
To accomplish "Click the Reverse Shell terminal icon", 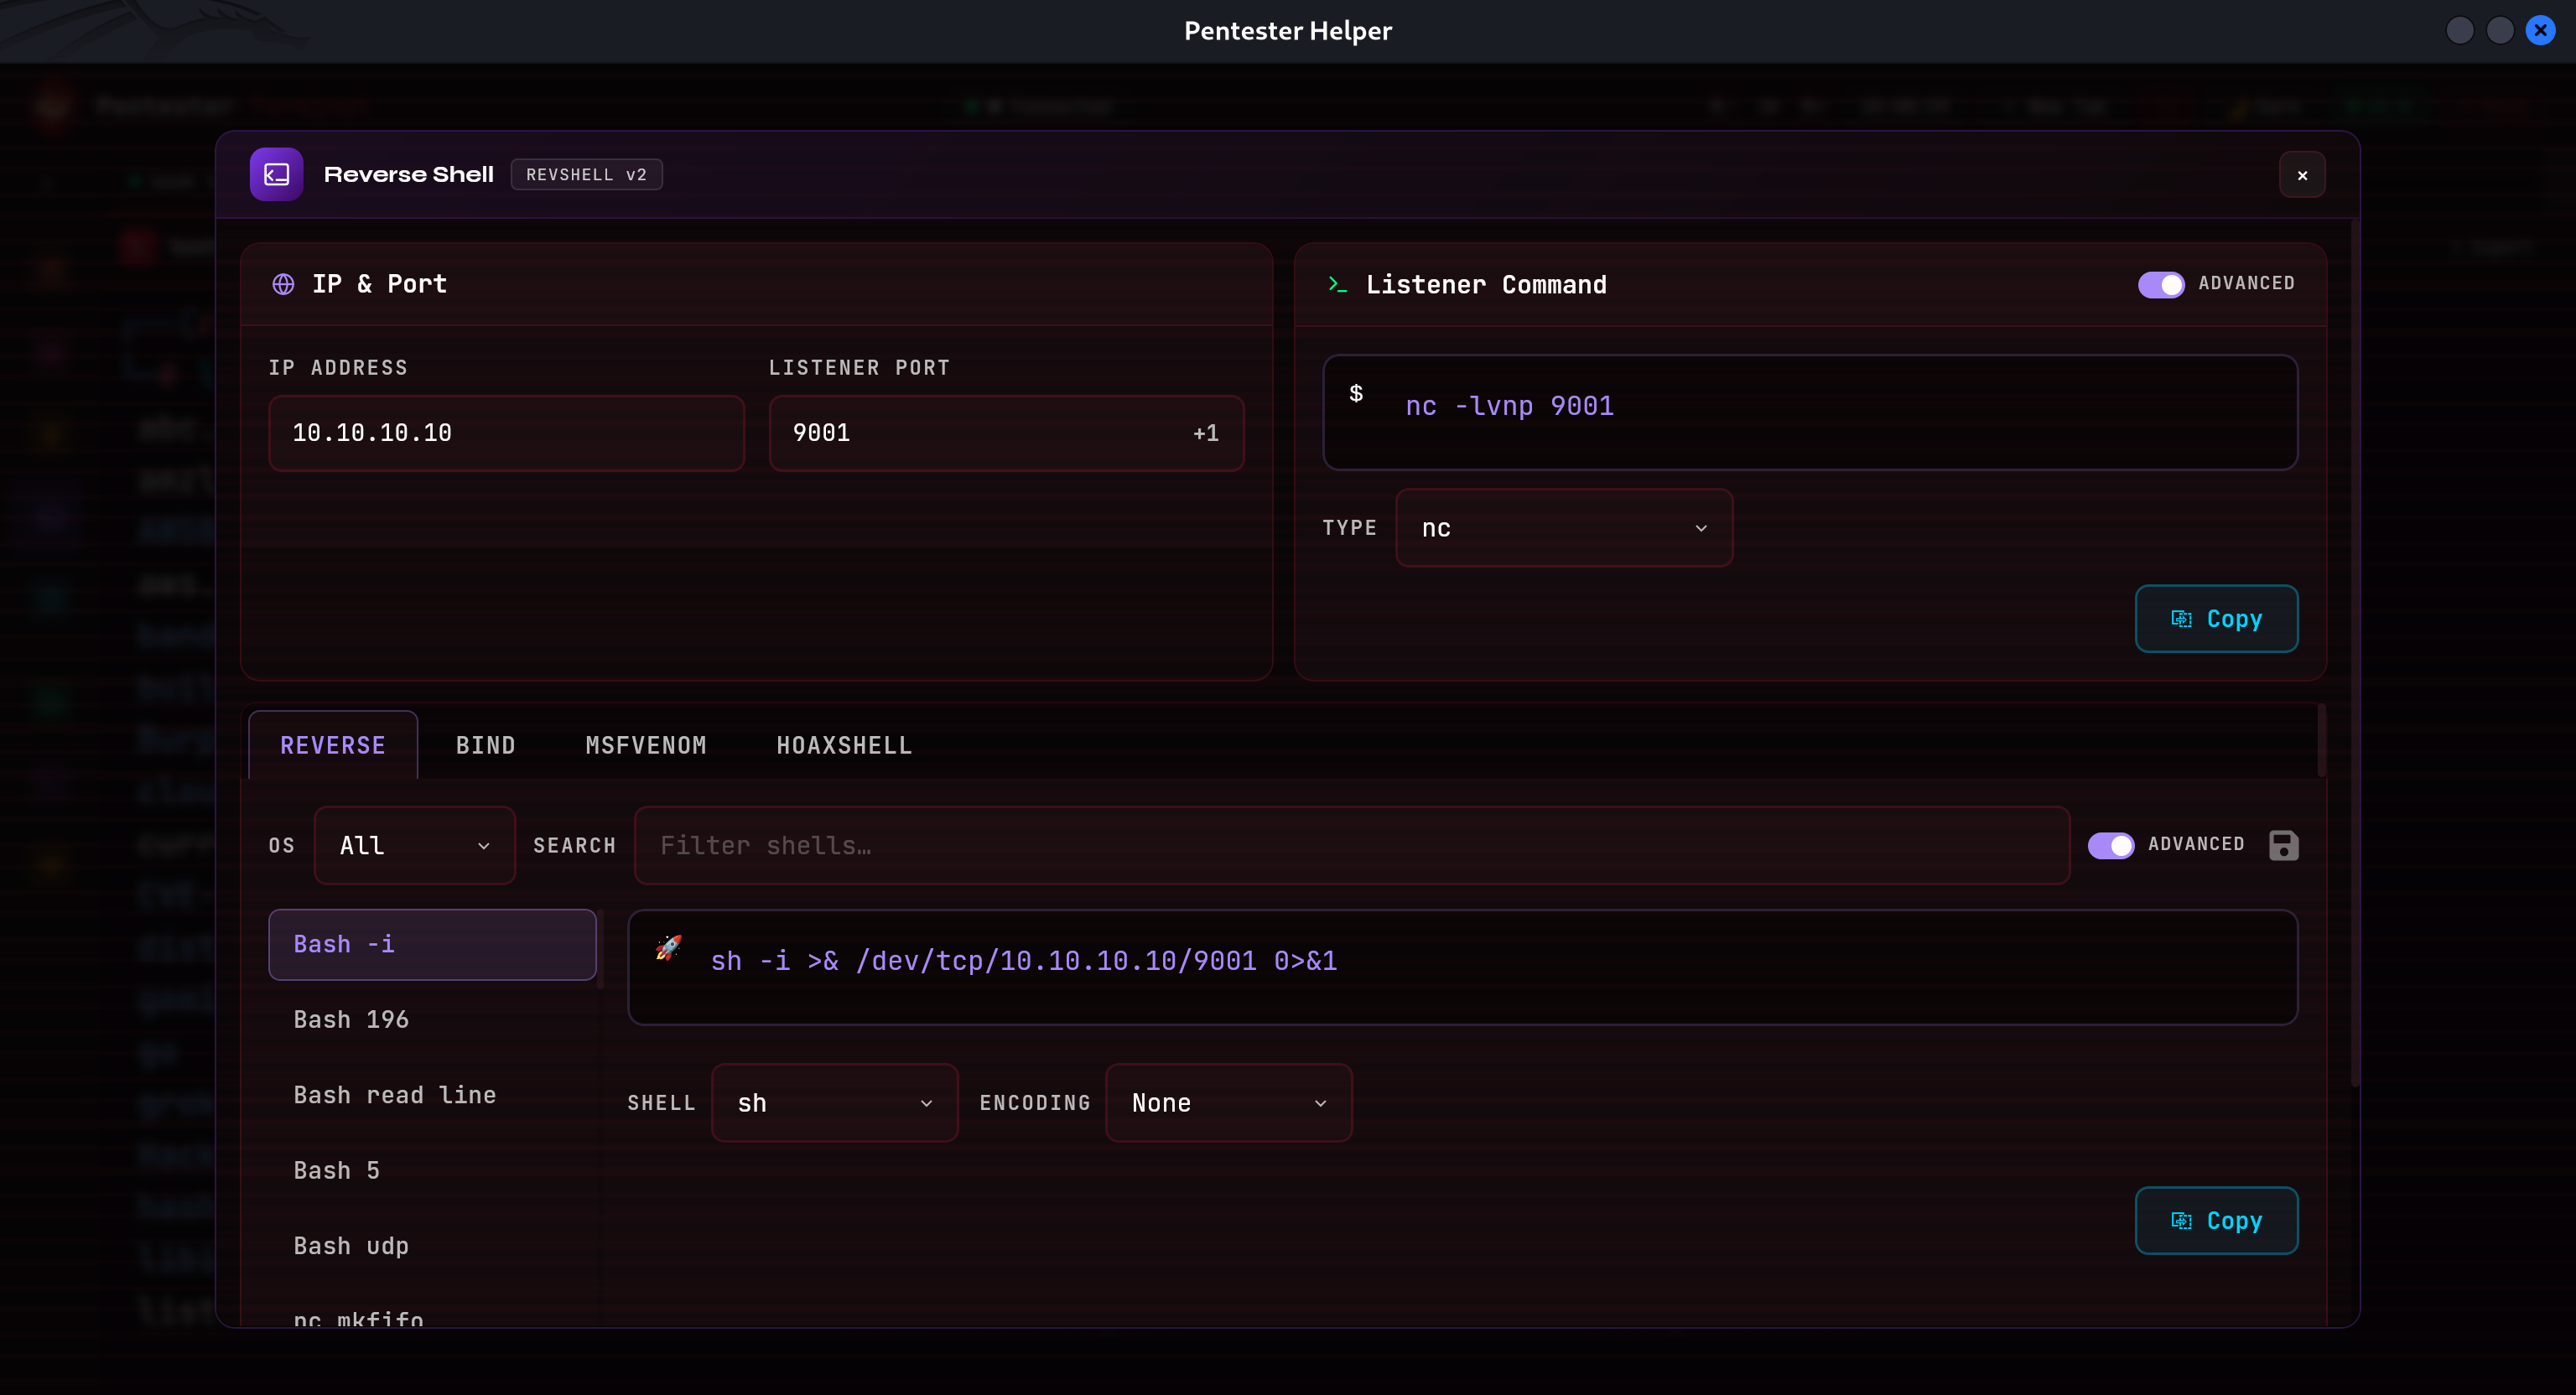I will coord(276,174).
